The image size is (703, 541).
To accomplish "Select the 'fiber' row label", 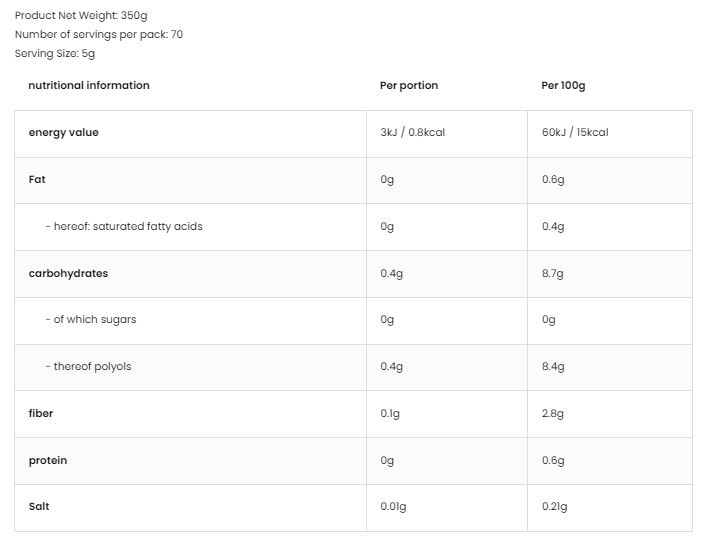I will pos(41,413).
